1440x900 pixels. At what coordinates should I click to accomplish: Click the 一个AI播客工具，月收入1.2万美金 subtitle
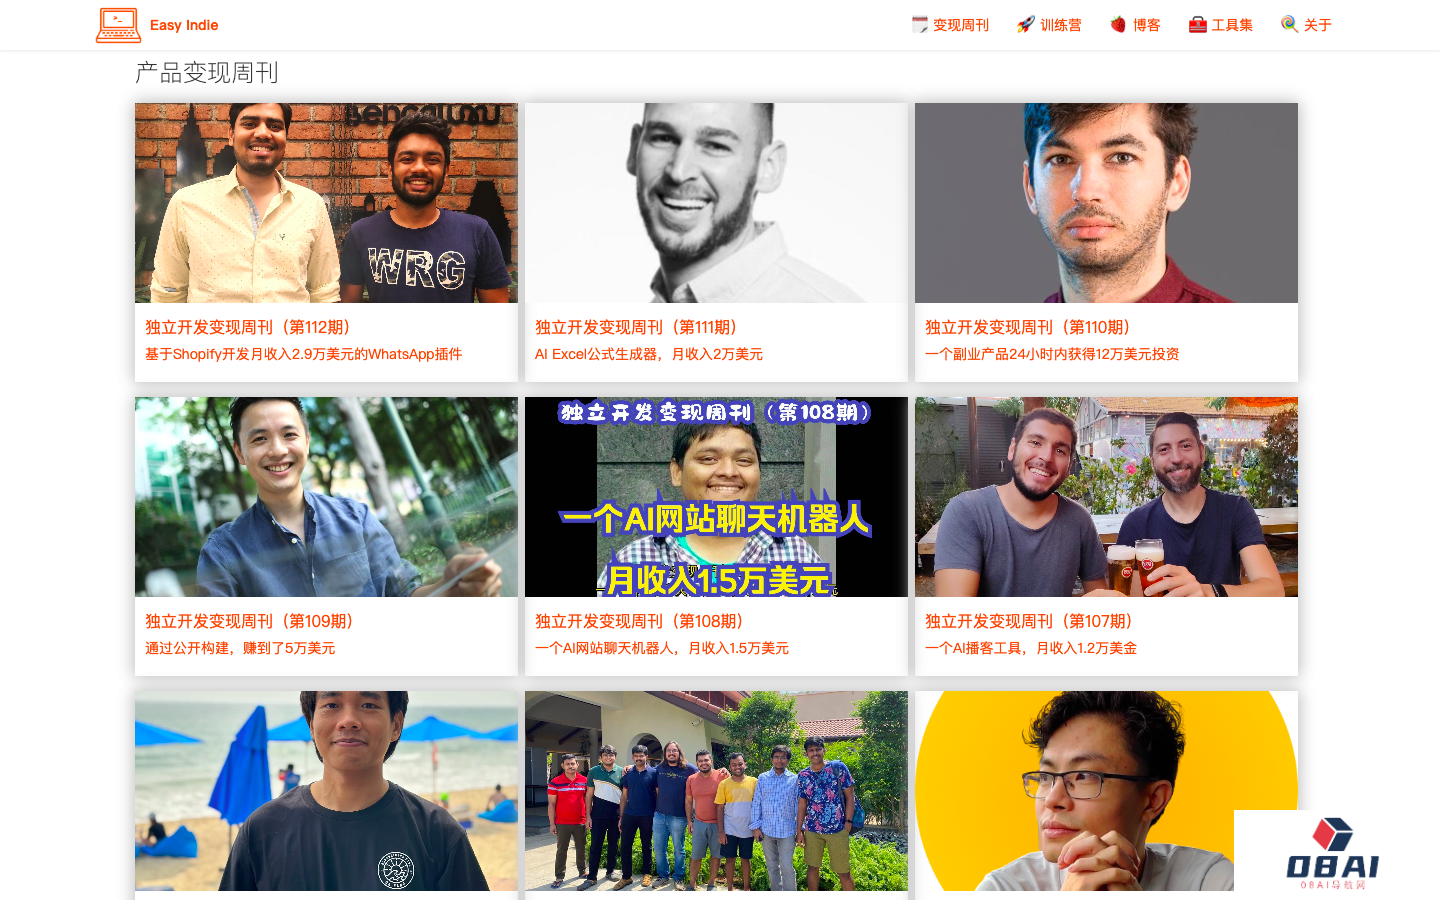point(1031,648)
